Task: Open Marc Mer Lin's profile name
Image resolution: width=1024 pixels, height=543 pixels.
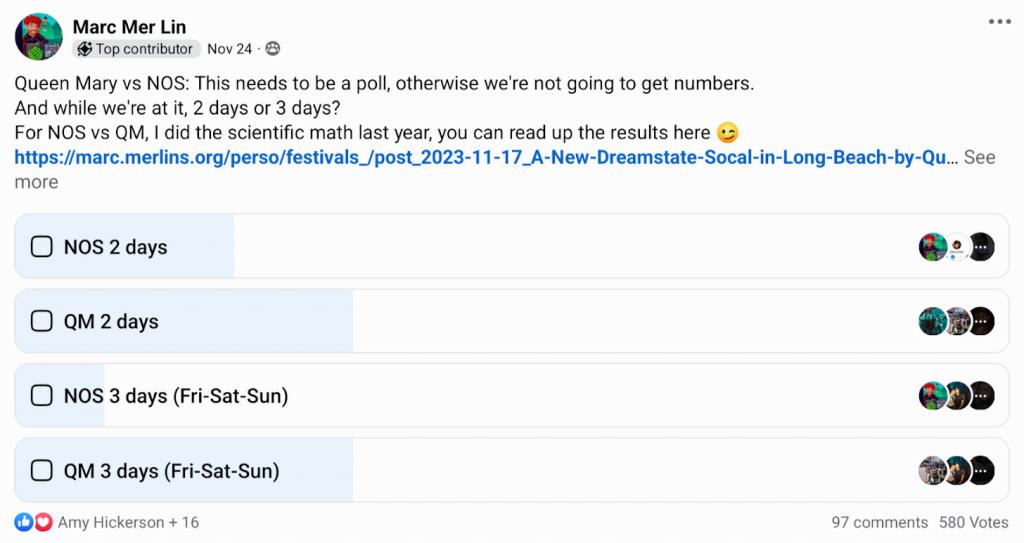Action: pyautogui.click(x=129, y=27)
